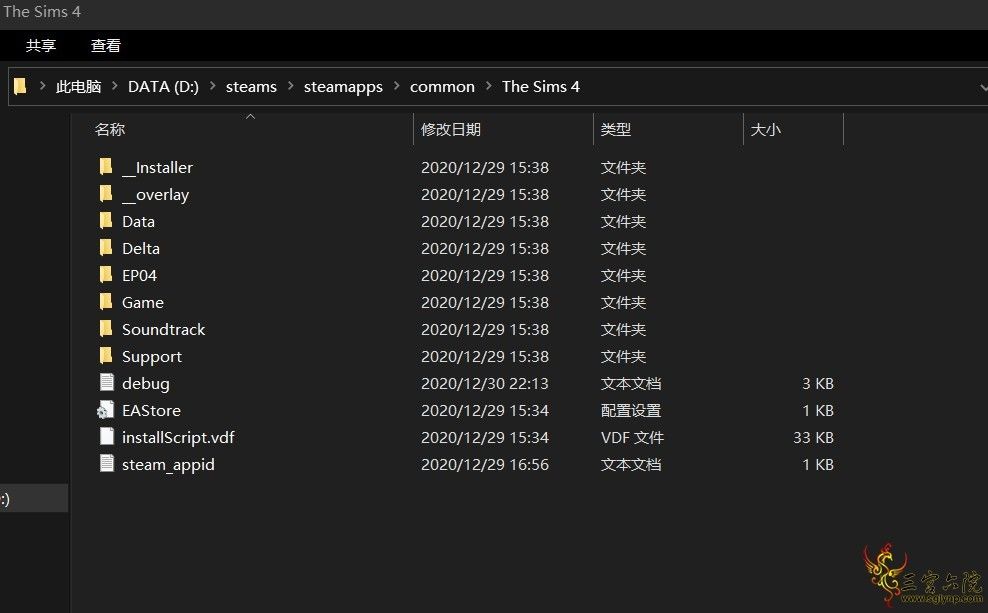Screen dimensions: 988x613
Task: Expand chevron after steams breadcrumb
Action: (290, 86)
